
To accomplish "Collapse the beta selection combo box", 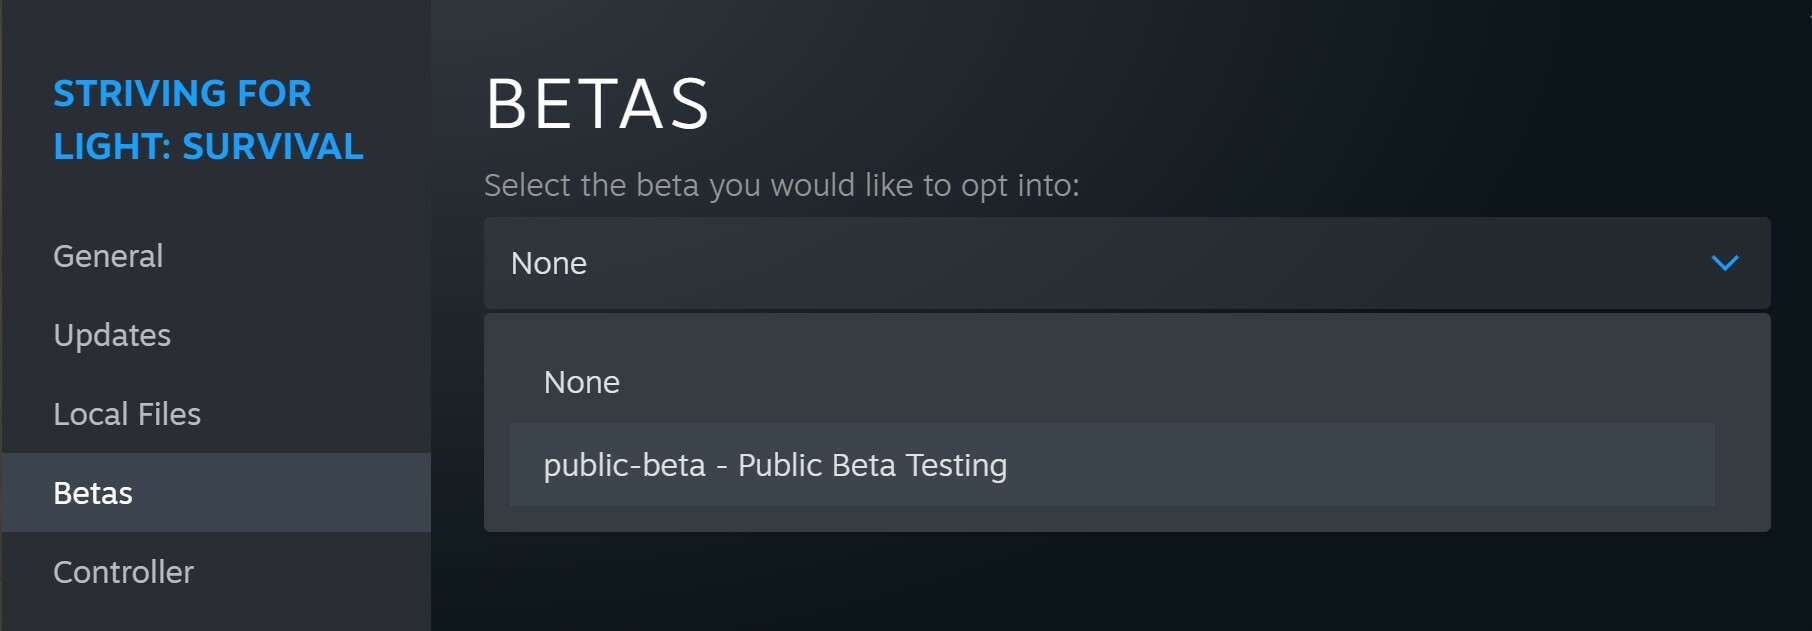I will click(1127, 263).
